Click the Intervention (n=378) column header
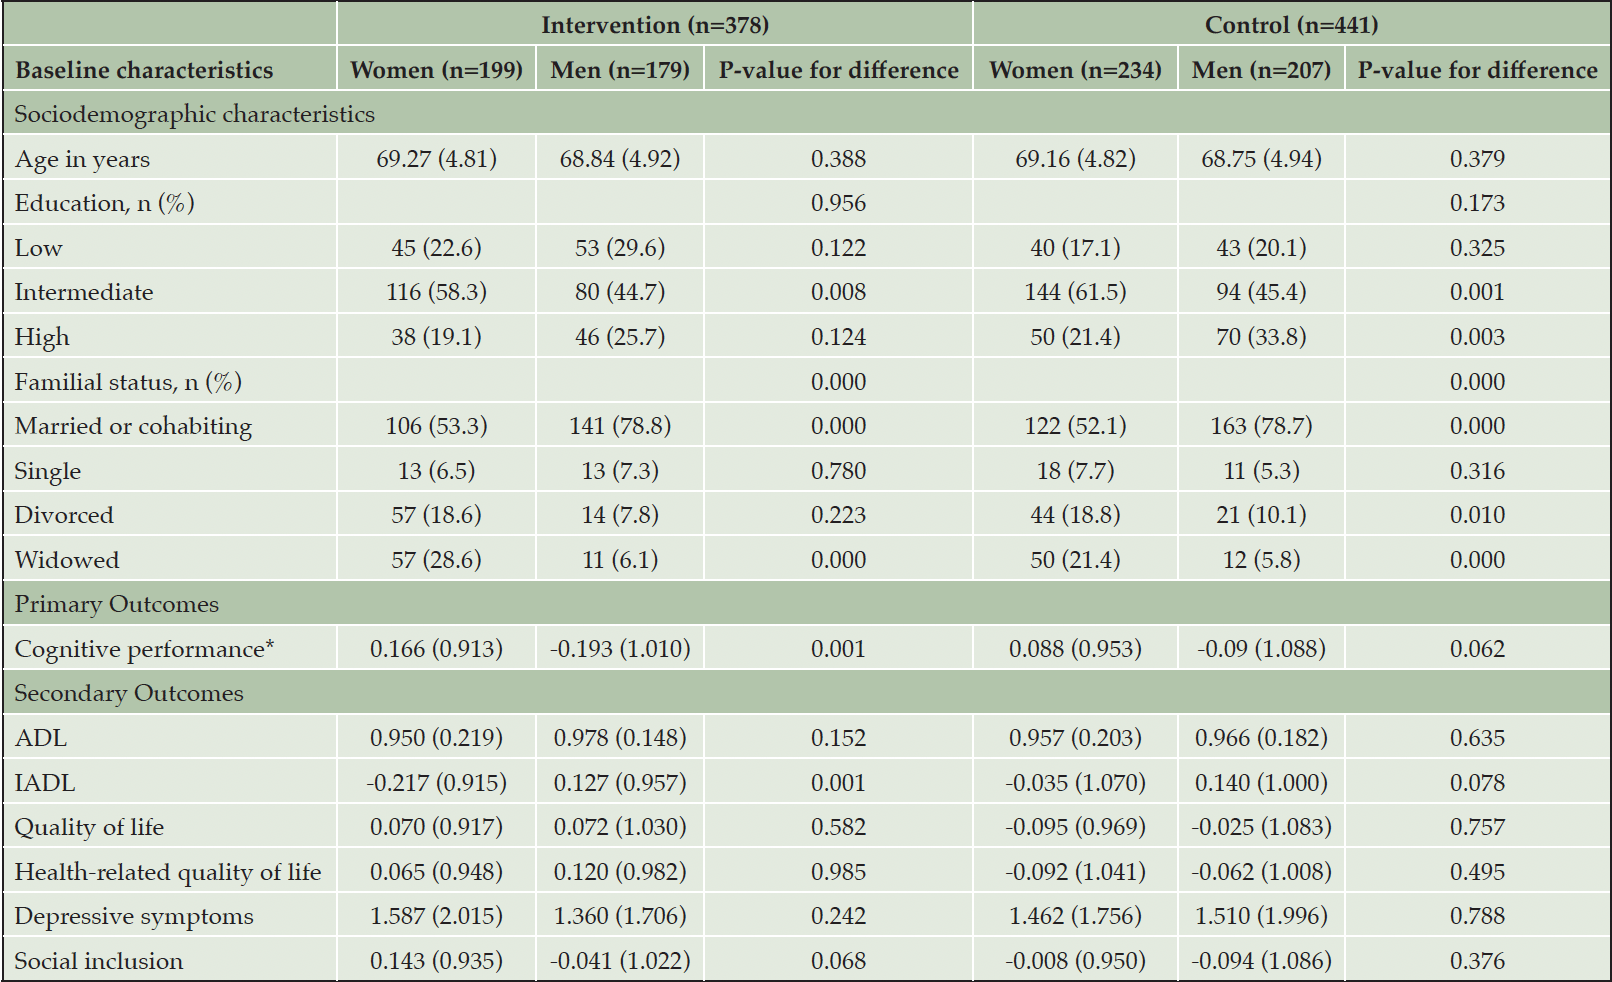This screenshot has width=1612, height=982. pyautogui.click(x=655, y=24)
